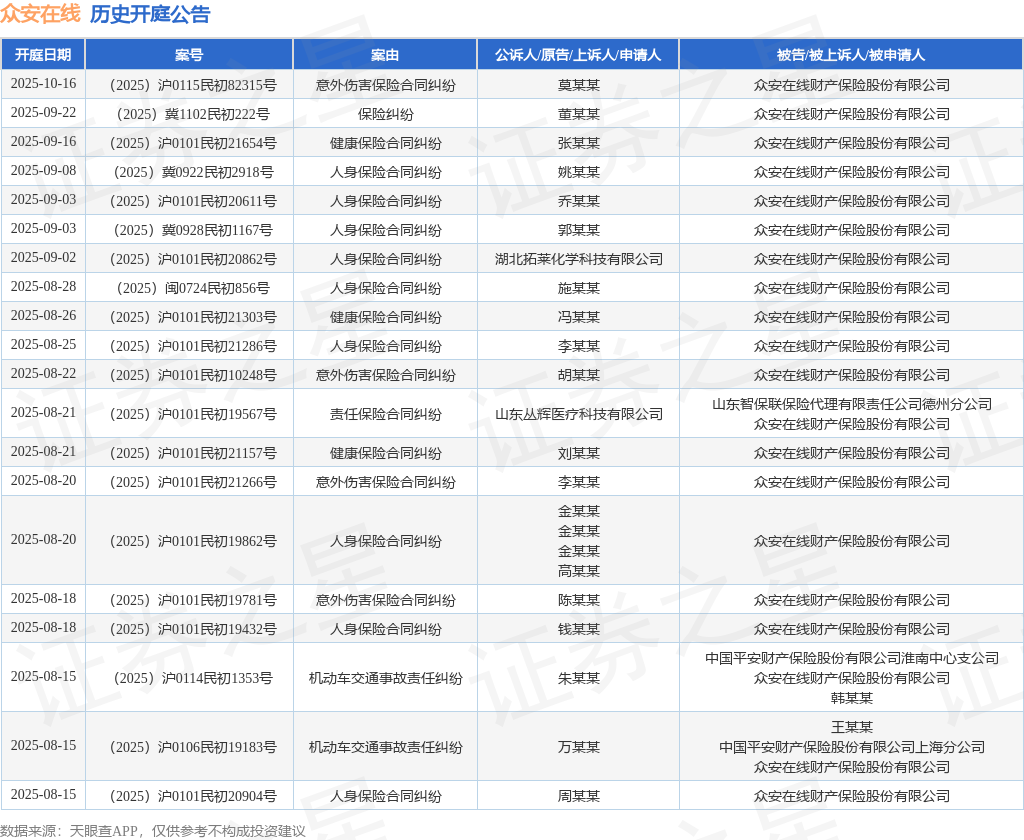The image size is (1024, 840).
Task: Click plaintiff cell 胡某某
Action: 579,375
